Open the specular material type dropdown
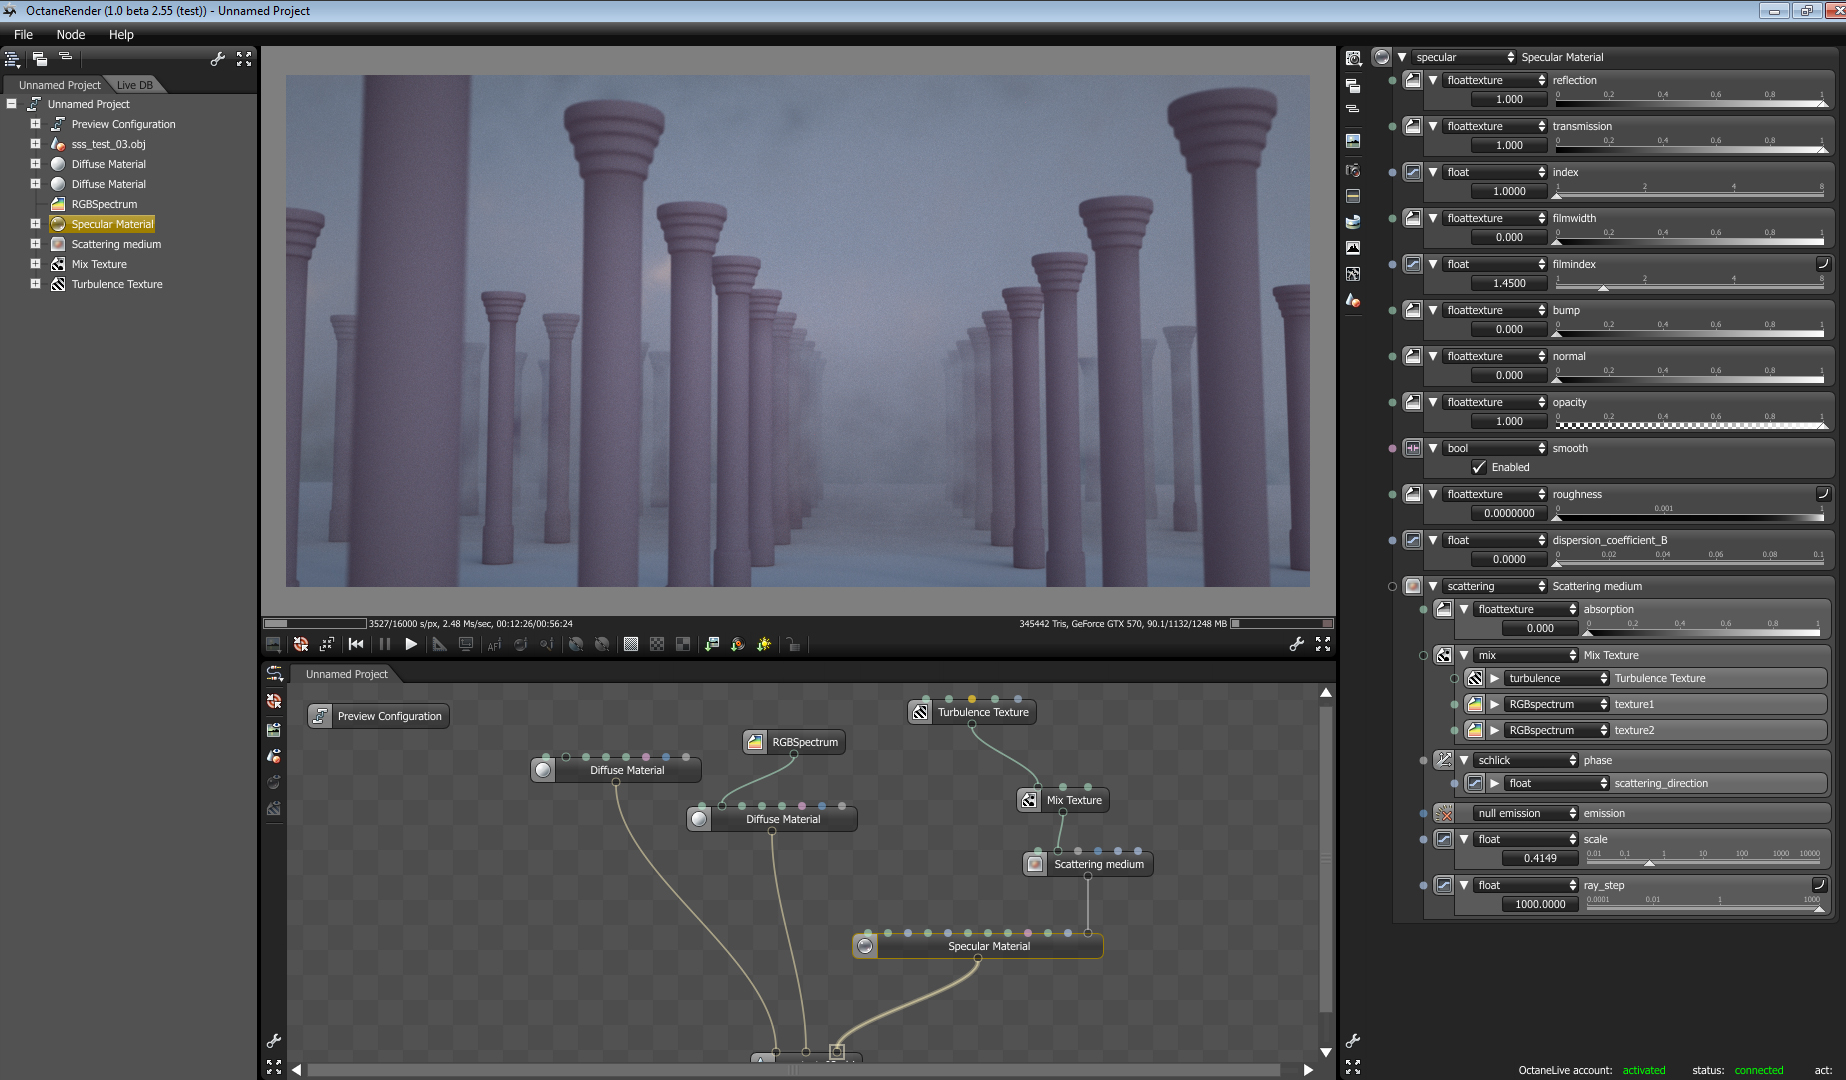Viewport: 1846px width, 1080px height. pyautogui.click(x=1465, y=57)
